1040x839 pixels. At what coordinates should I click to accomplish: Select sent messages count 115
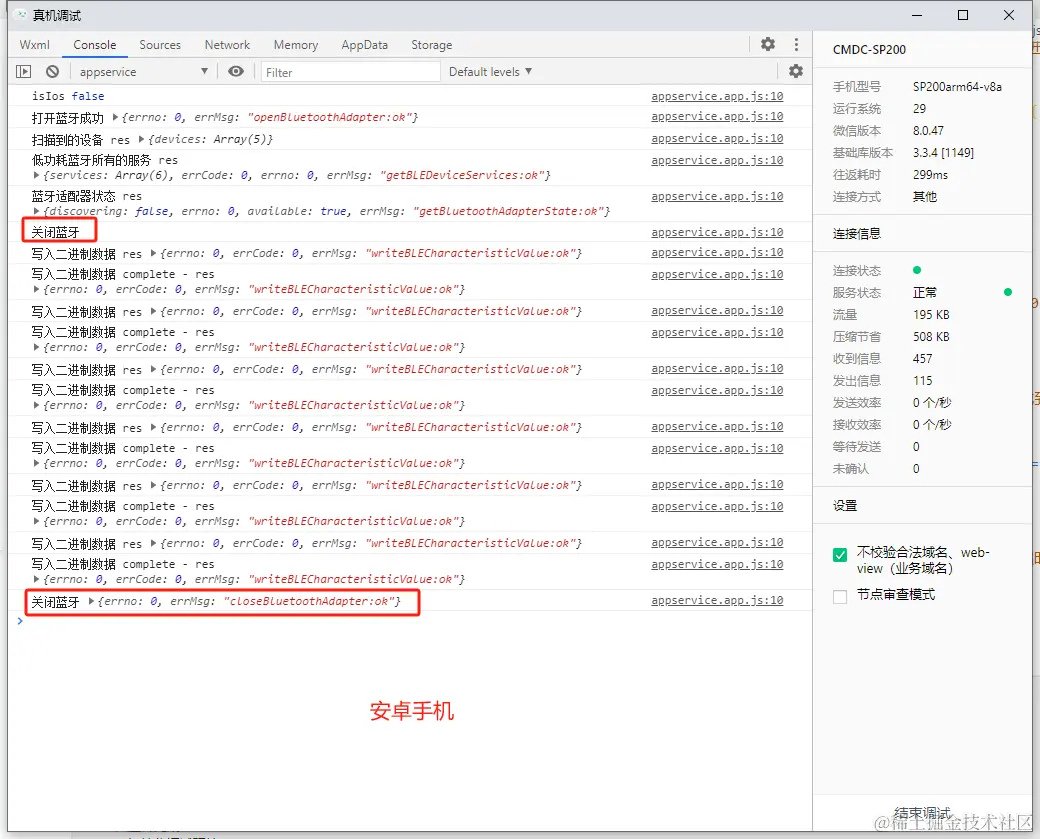tap(923, 381)
